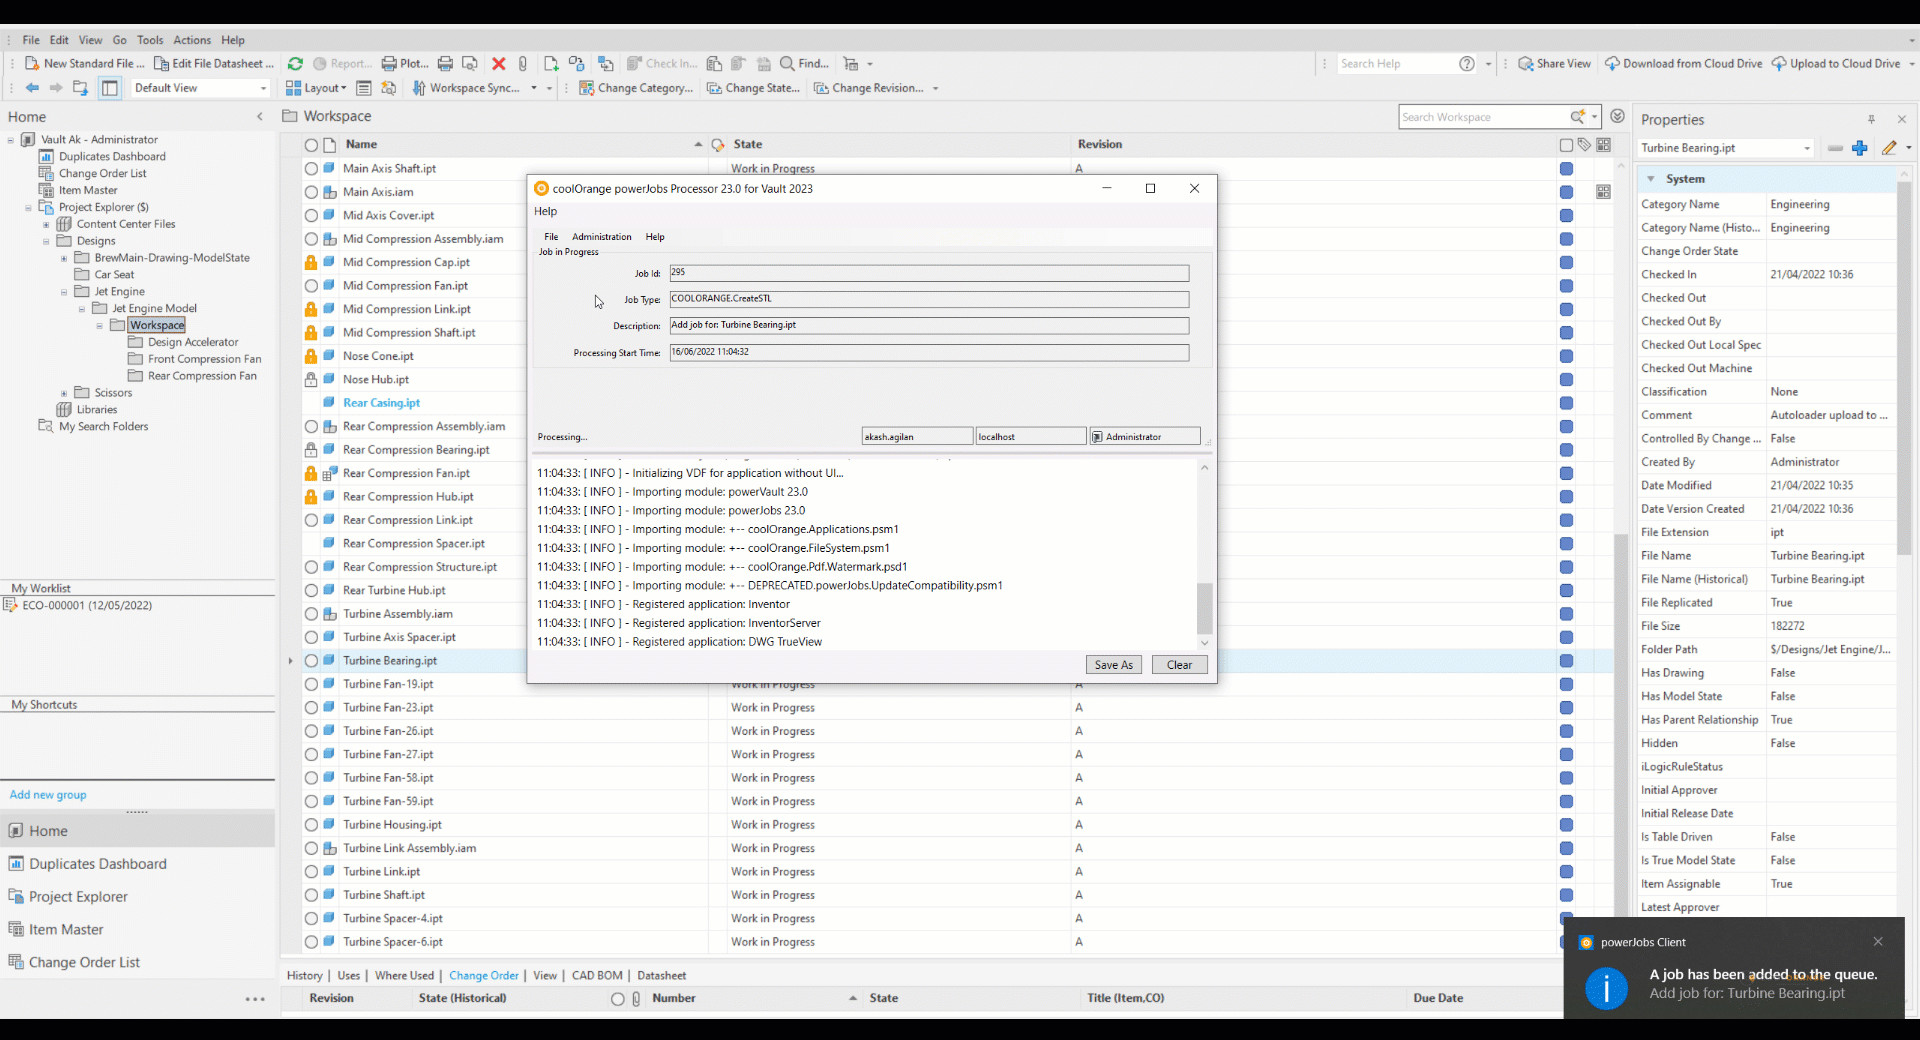Click the pencil edit icon in Properties

click(1888, 148)
